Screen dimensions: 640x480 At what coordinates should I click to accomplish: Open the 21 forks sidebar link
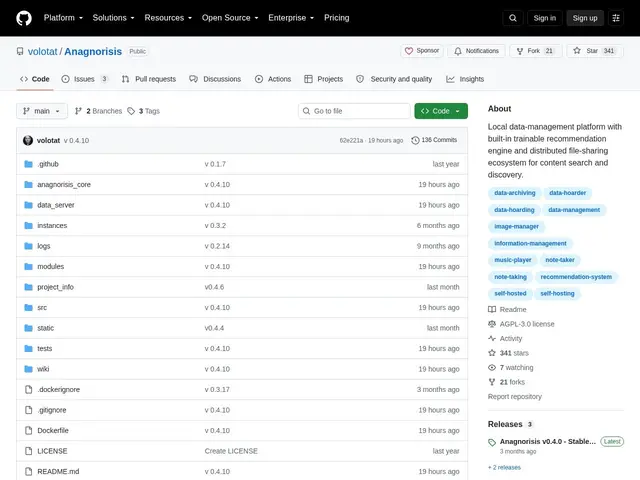[x=507, y=382]
